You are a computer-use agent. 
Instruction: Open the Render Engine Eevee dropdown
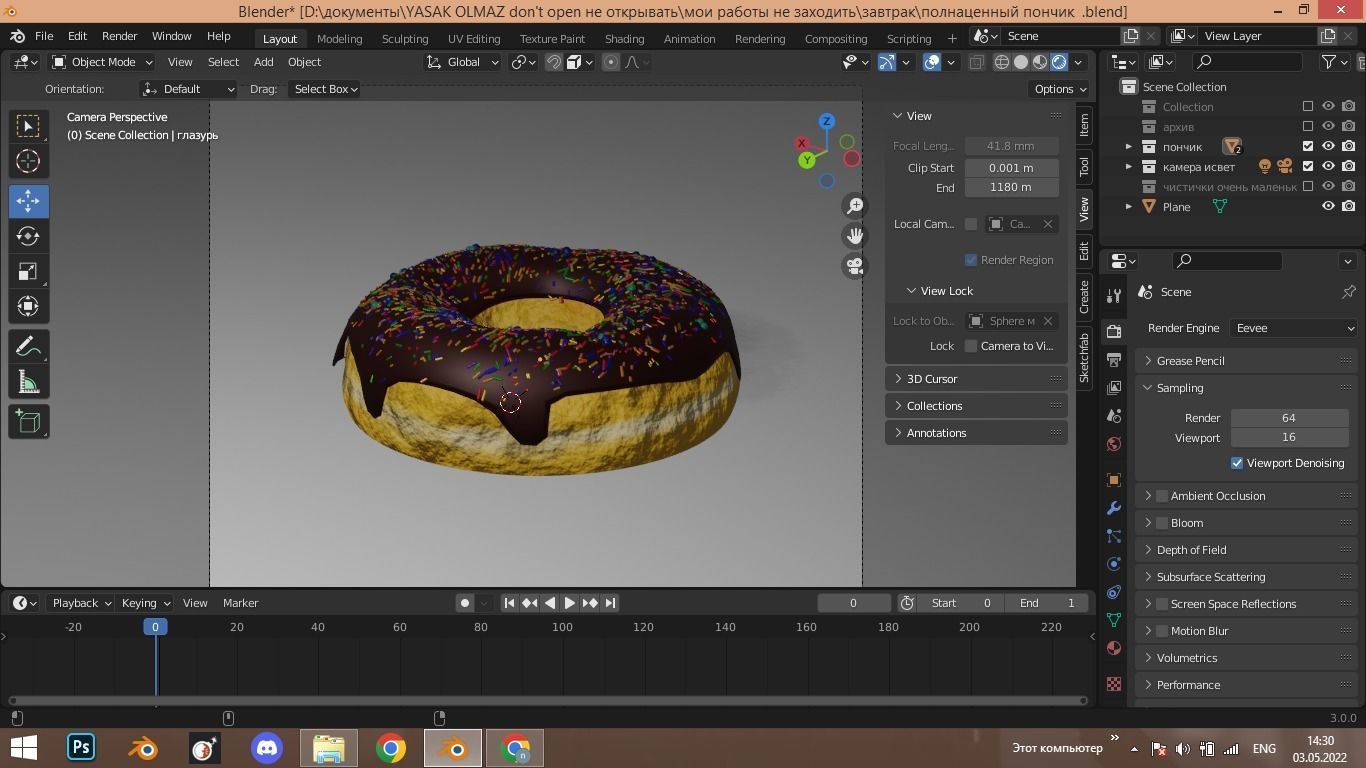(x=1293, y=328)
